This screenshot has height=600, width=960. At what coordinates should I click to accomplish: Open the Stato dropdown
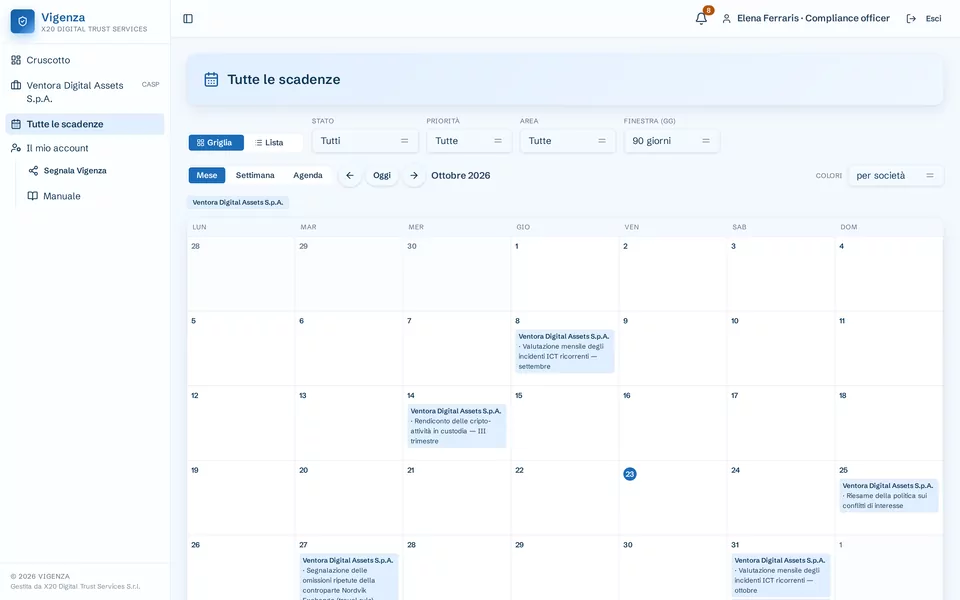pyautogui.click(x=365, y=141)
